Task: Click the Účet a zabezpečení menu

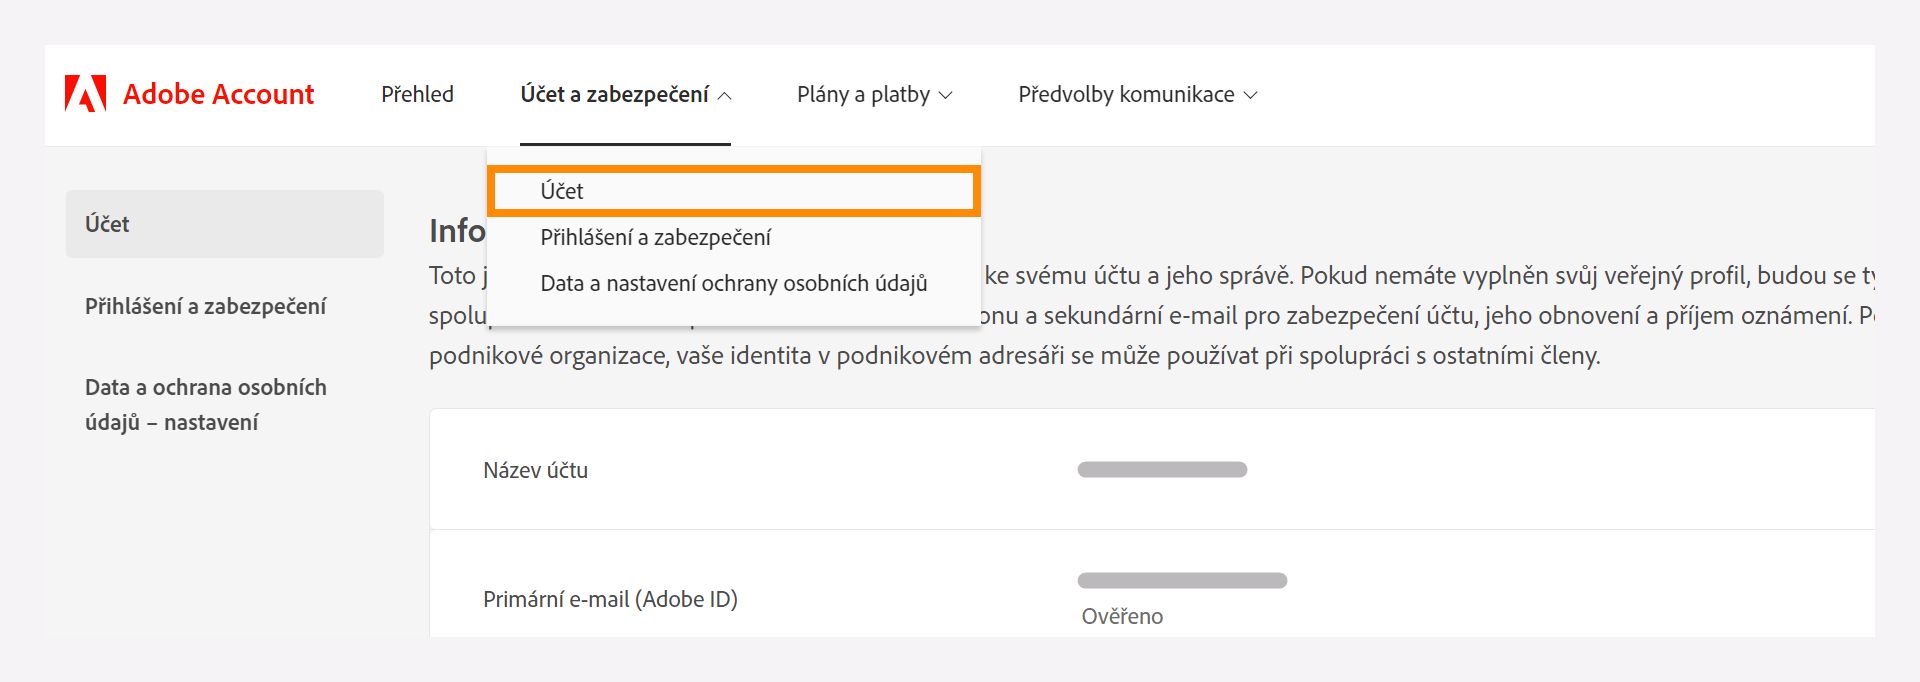Action: [x=613, y=94]
